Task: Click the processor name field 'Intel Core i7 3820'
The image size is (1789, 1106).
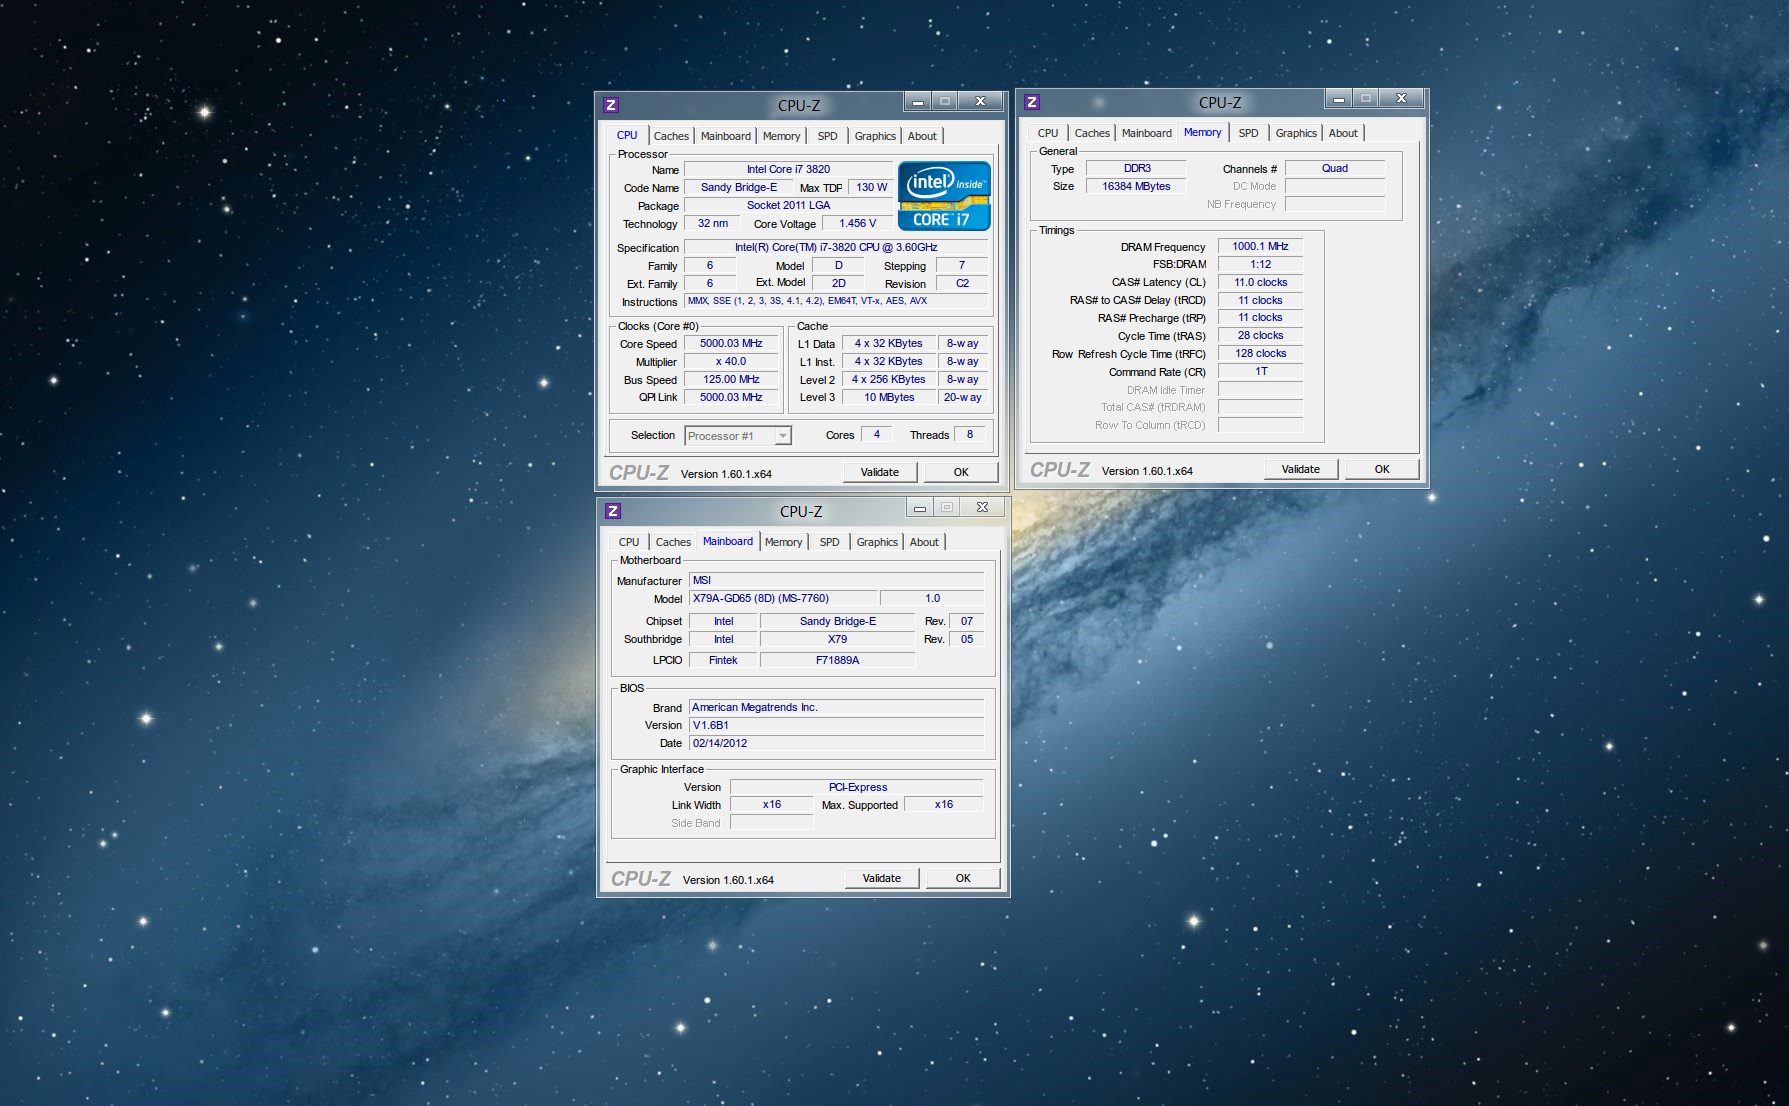Action: (788, 169)
